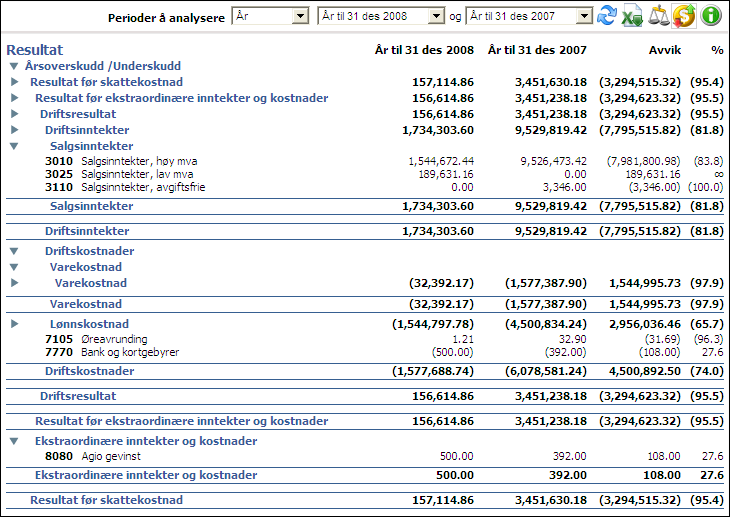730x517 pixels.
Task: Click Varekostnad total row label
Action: [x=86, y=304]
